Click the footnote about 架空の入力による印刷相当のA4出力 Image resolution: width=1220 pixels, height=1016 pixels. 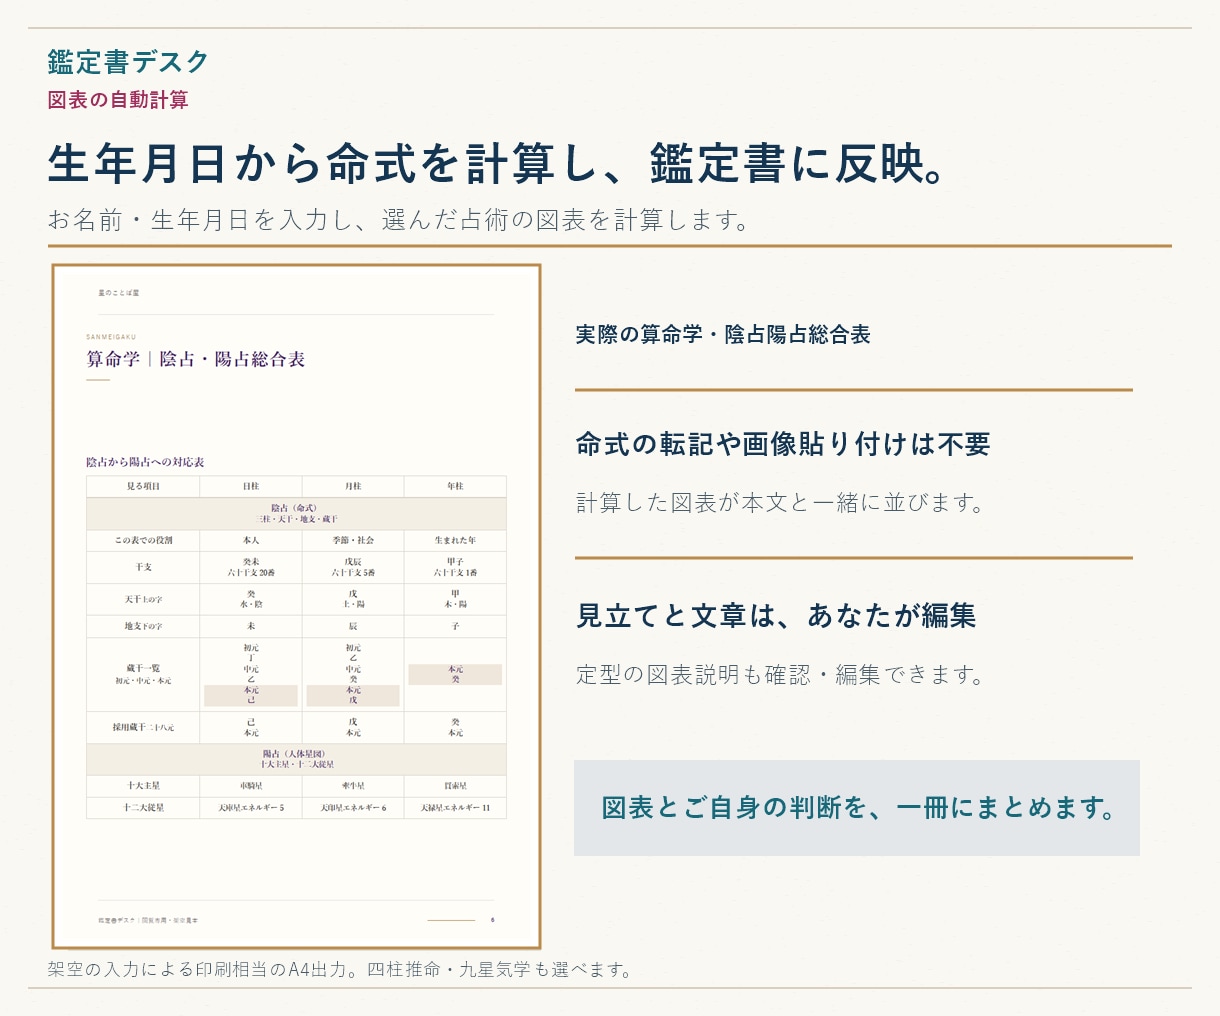(x=340, y=970)
